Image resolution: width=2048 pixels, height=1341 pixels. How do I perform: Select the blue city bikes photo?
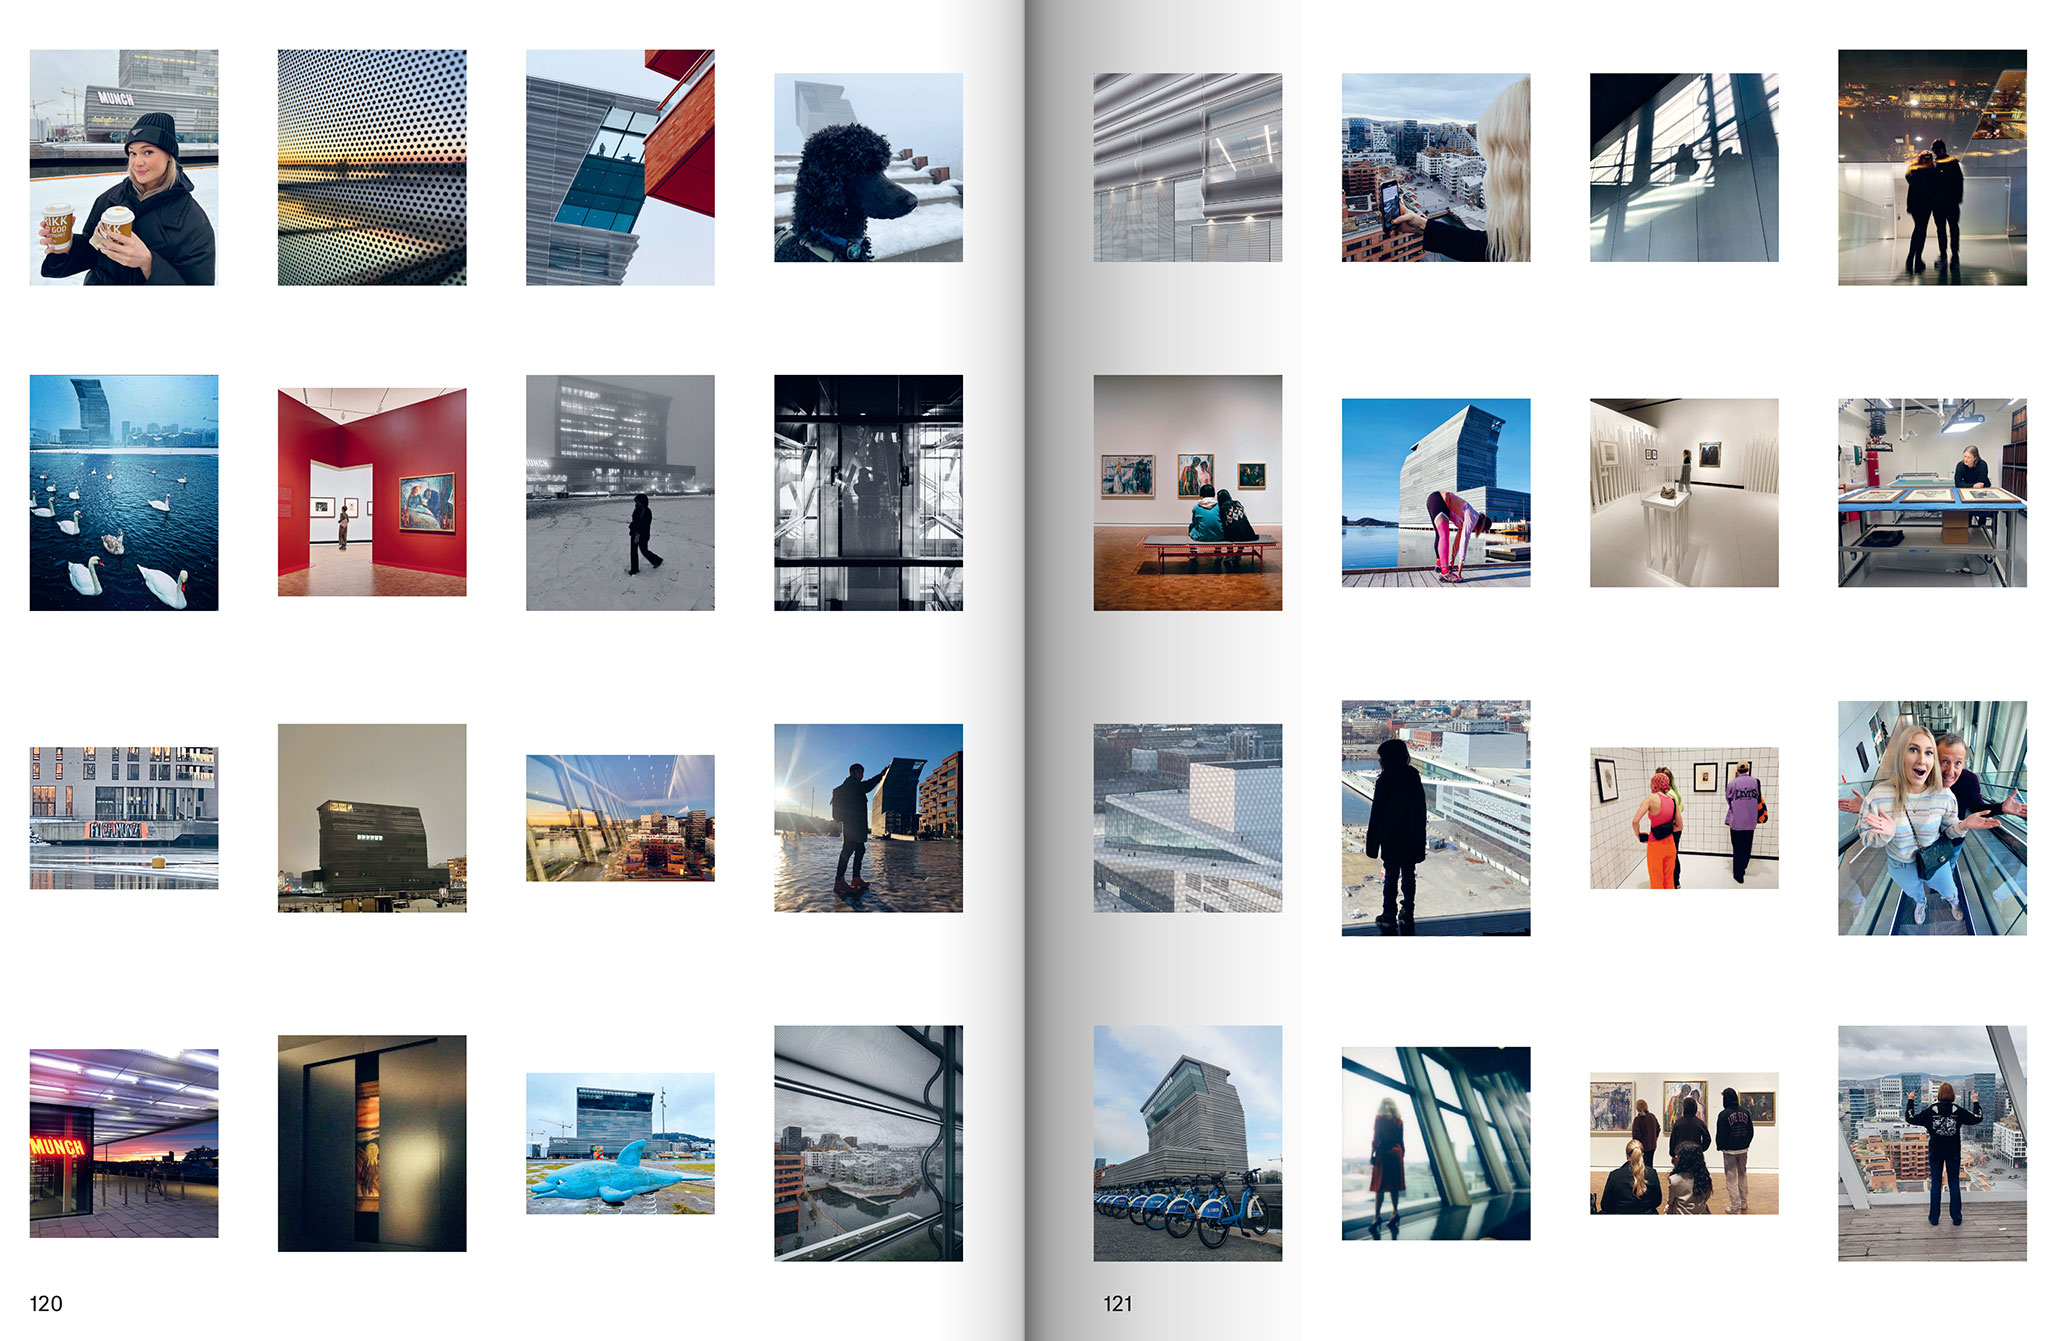(x=1188, y=1143)
